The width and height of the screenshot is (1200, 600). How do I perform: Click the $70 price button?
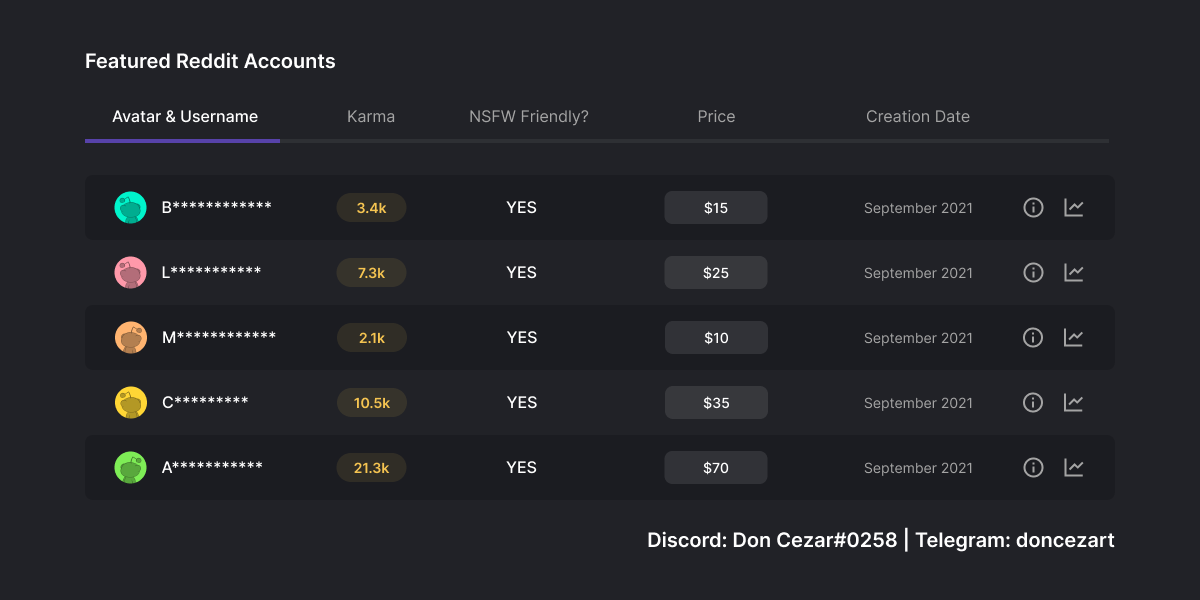coord(716,468)
